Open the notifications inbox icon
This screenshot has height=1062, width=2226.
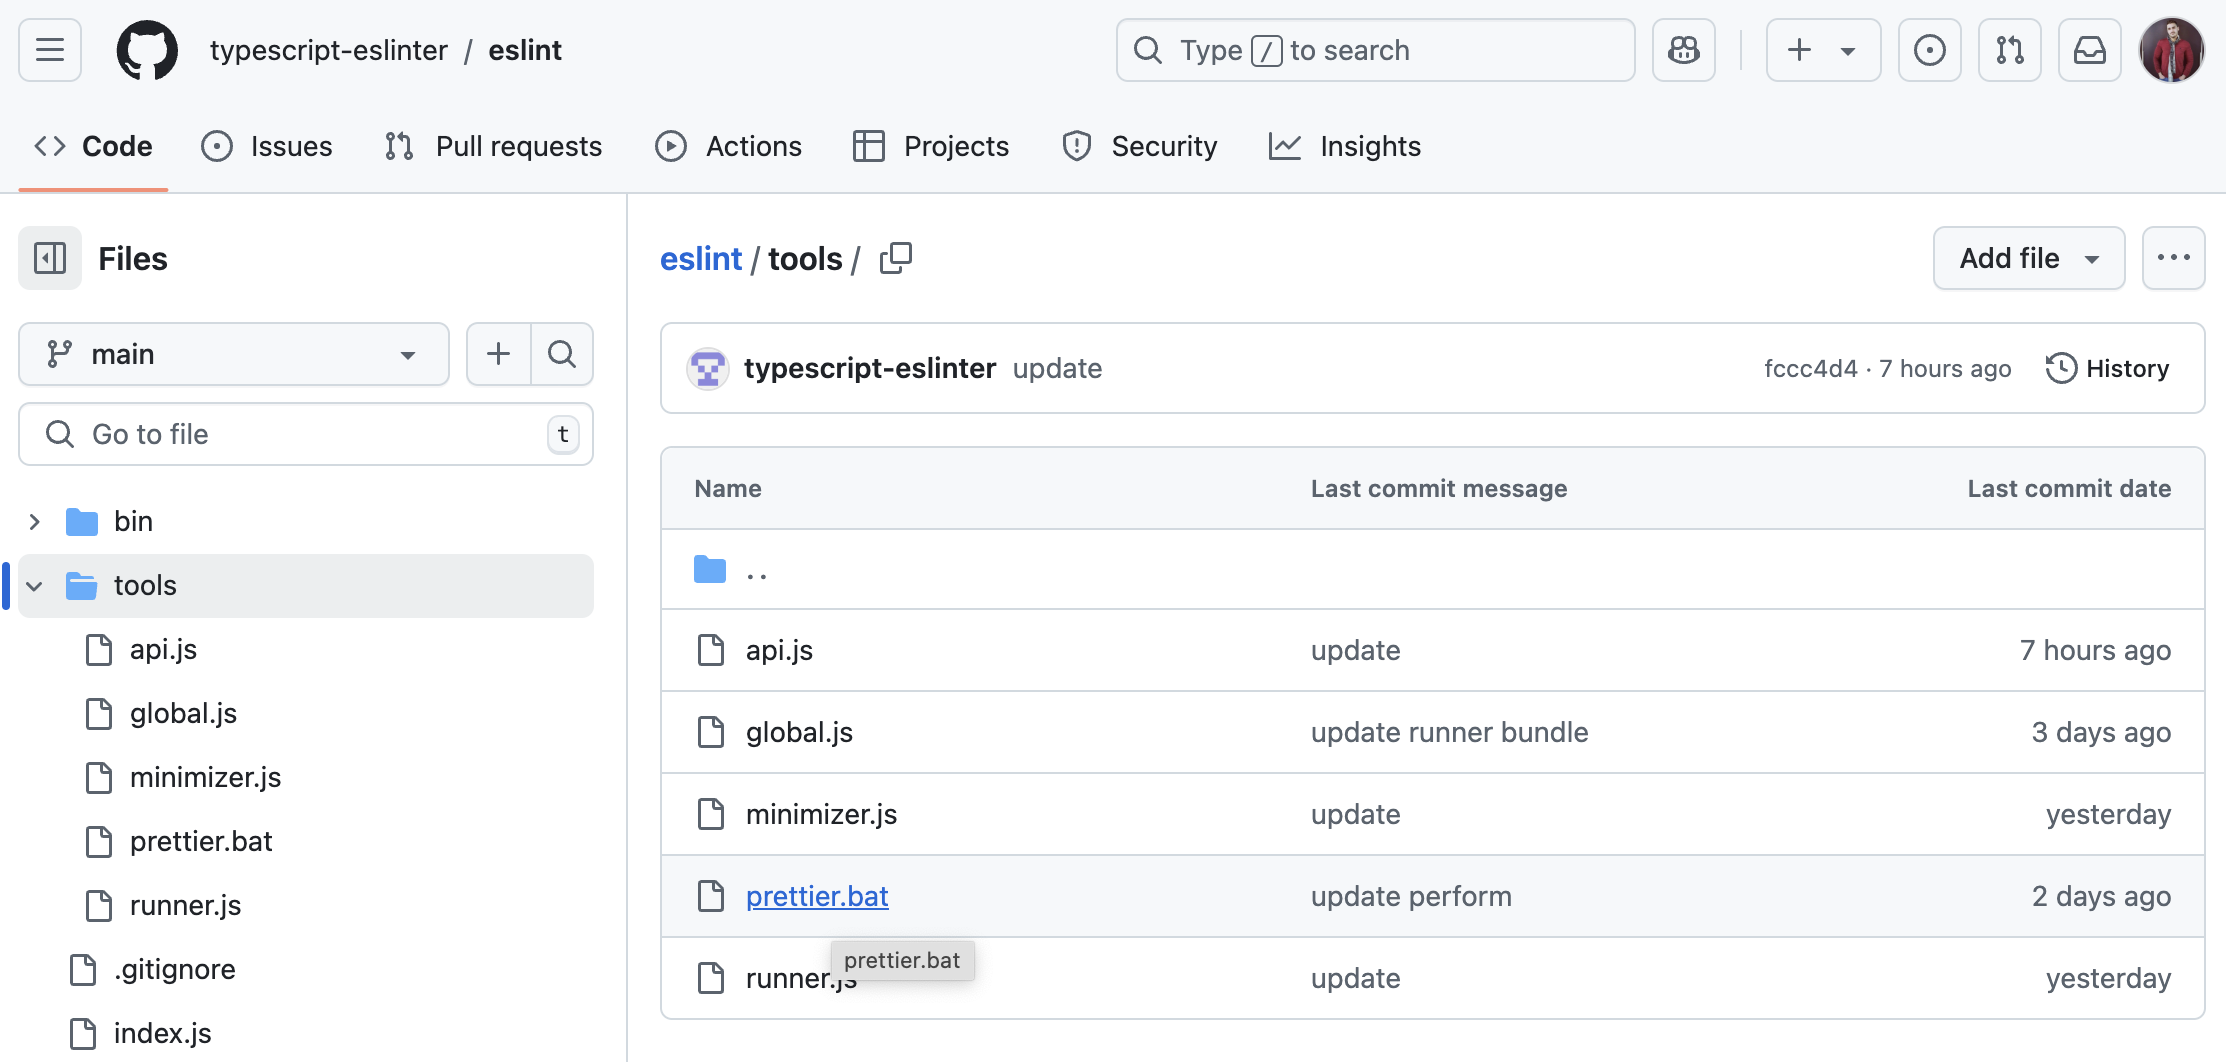point(2089,50)
